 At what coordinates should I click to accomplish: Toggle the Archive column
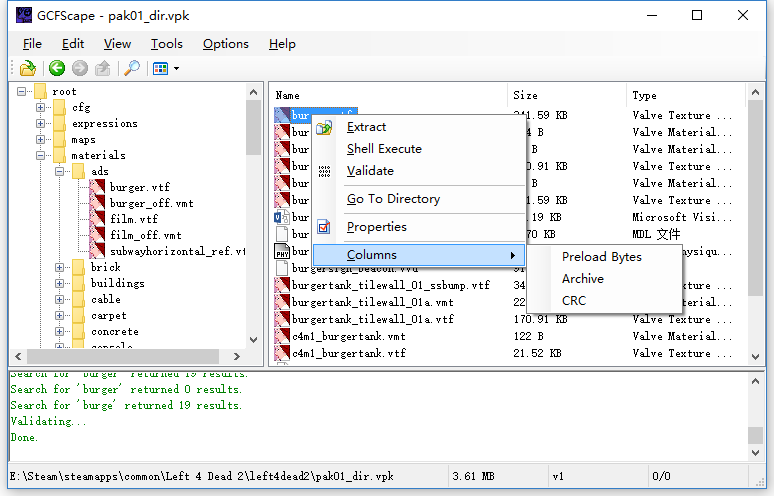605,279
